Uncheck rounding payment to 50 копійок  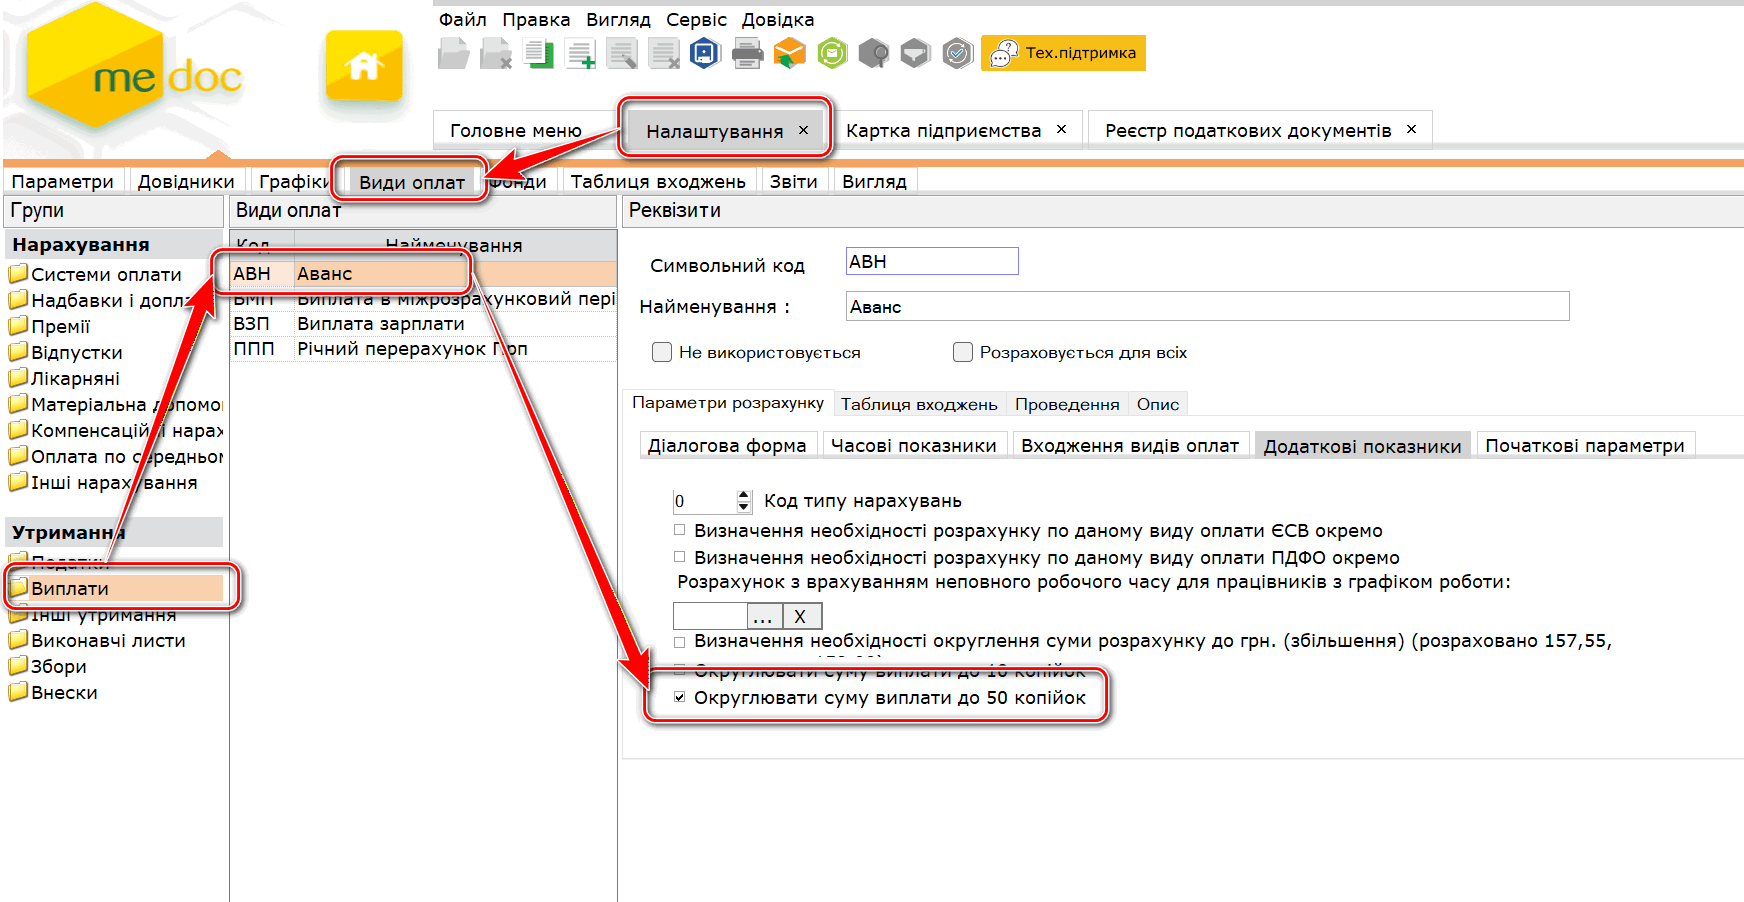680,697
